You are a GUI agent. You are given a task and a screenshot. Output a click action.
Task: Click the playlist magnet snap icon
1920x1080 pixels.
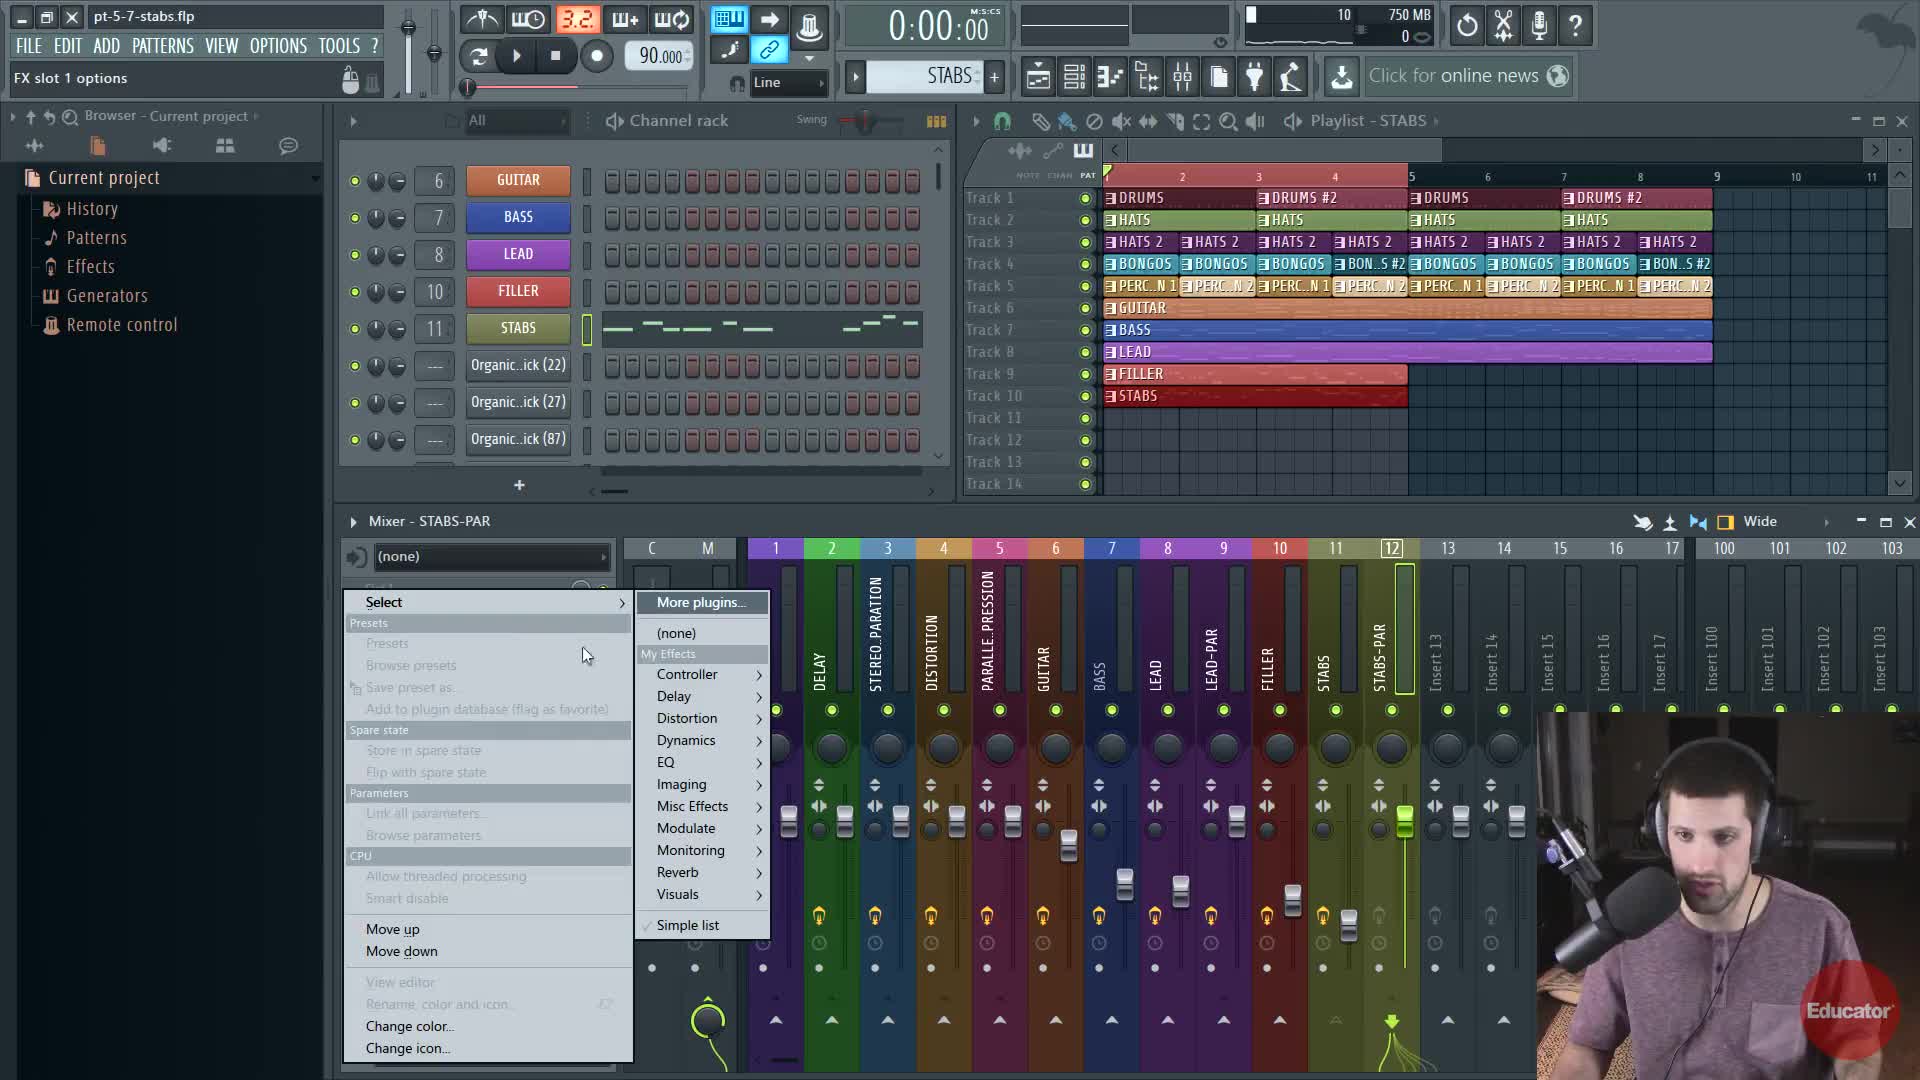1002,121
